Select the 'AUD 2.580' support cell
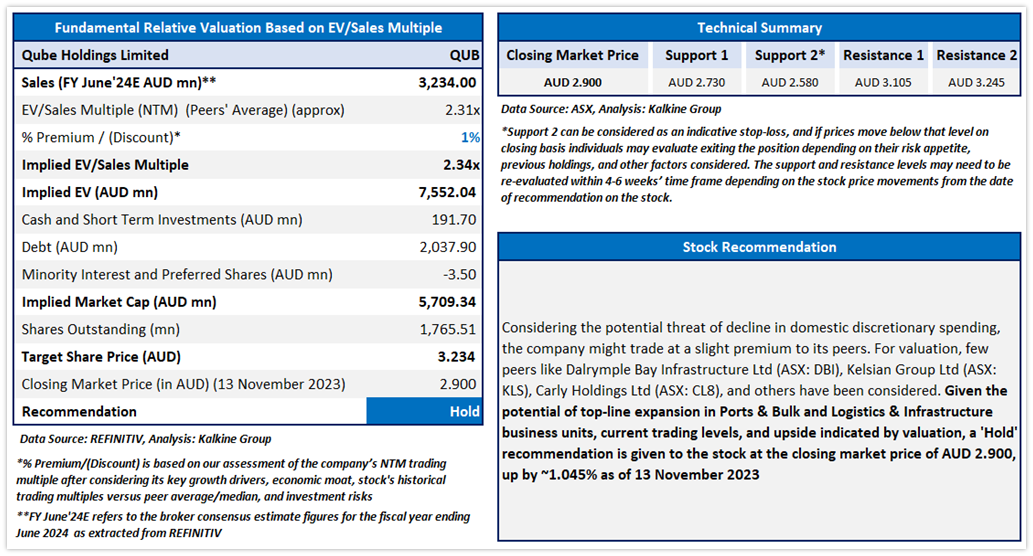The width and height of the screenshot is (1033, 556). (790, 83)
